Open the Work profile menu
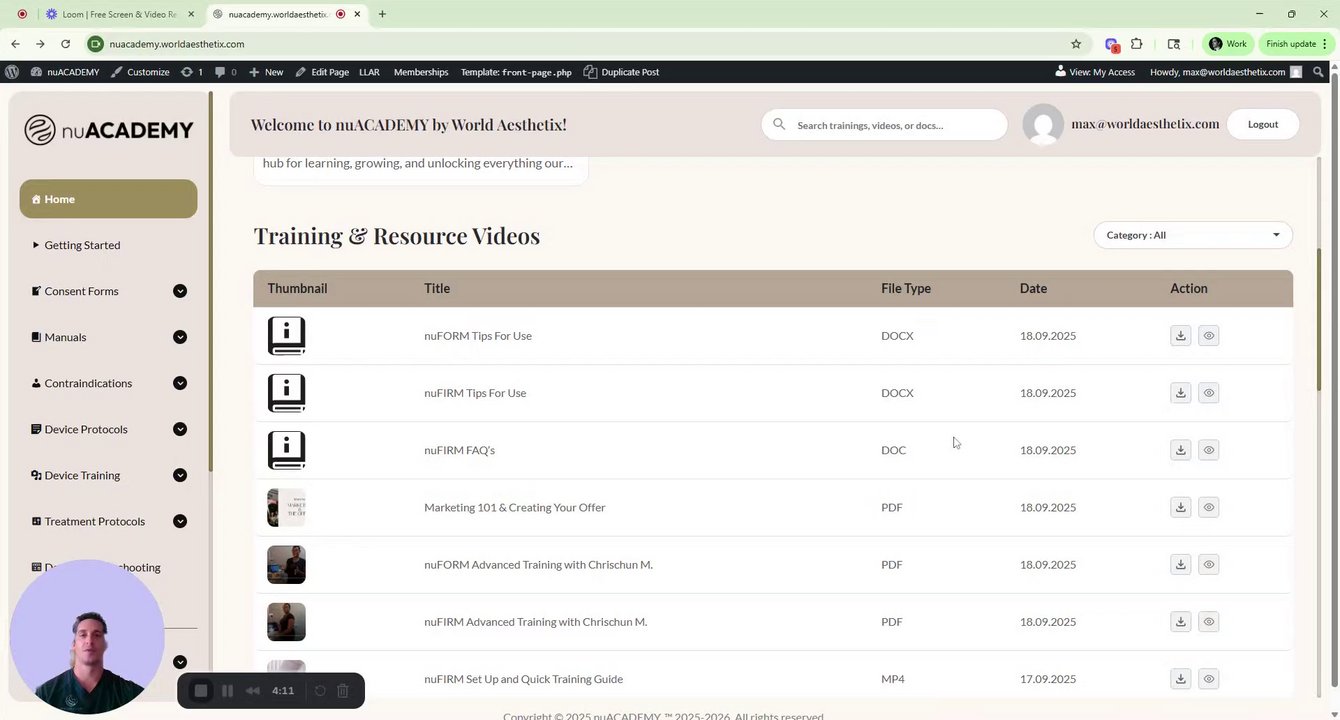The height and width of the screenshot is (720, 1340). [x=1228, y=44]
